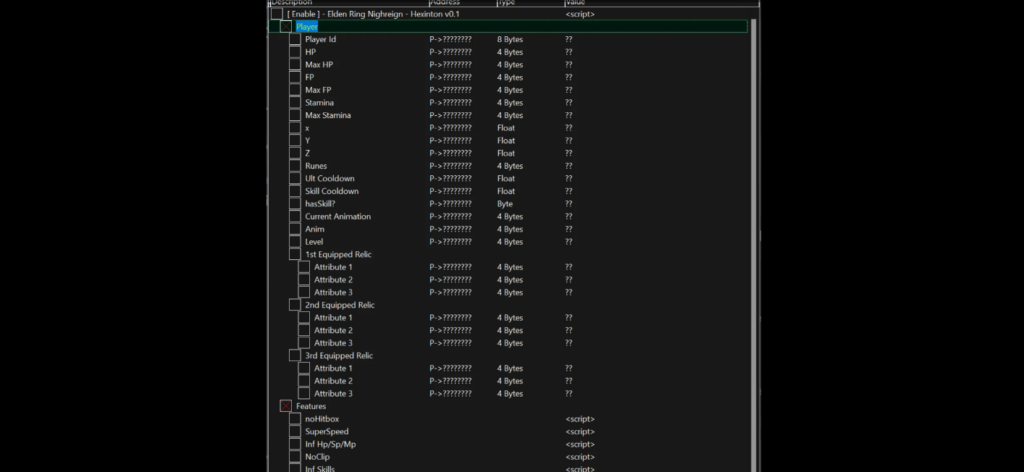
Task: Check the Runes row checkbox
Action: [295, 166]
